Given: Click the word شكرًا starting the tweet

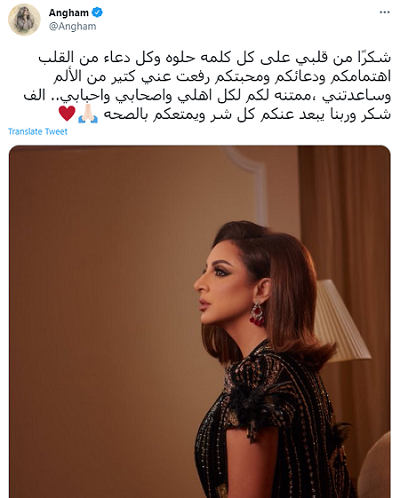Looking at the screenshot, I should tap(374, 57).
